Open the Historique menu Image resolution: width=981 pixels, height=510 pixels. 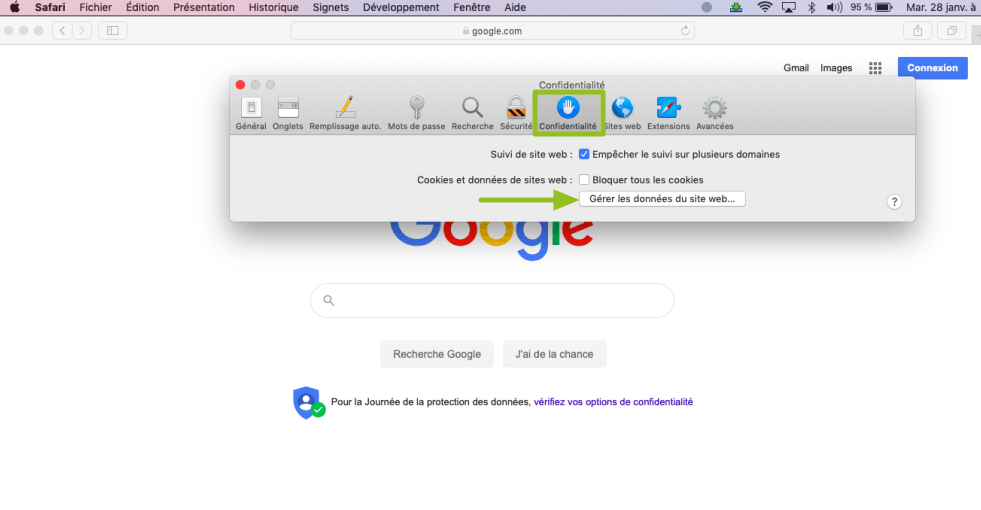[273, 8]
